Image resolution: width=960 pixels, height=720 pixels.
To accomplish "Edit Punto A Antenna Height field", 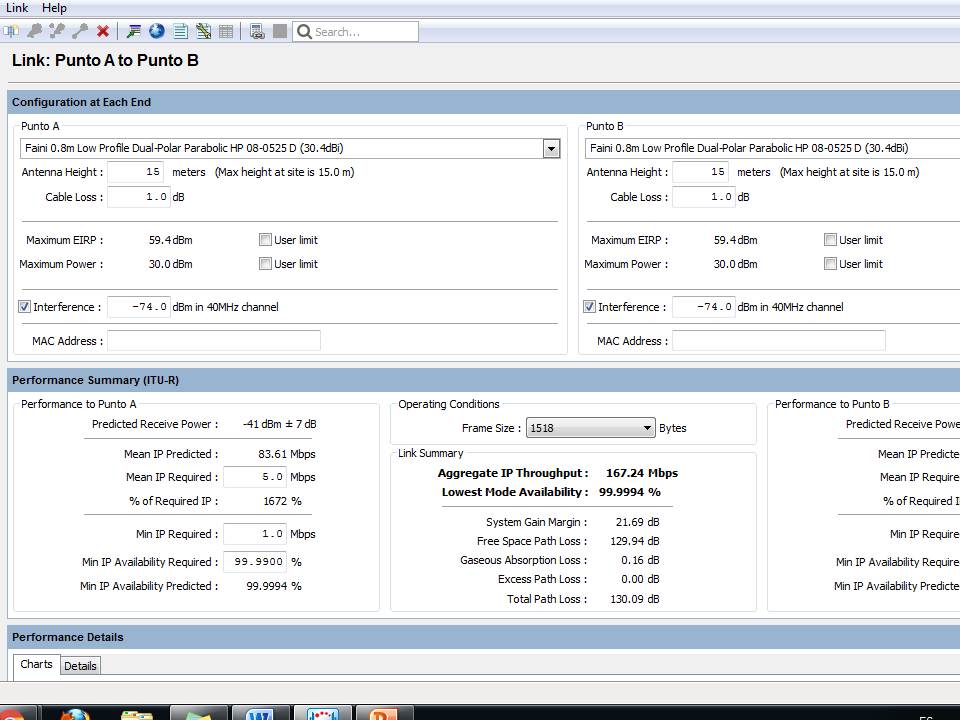I will [x=136, y=172].
